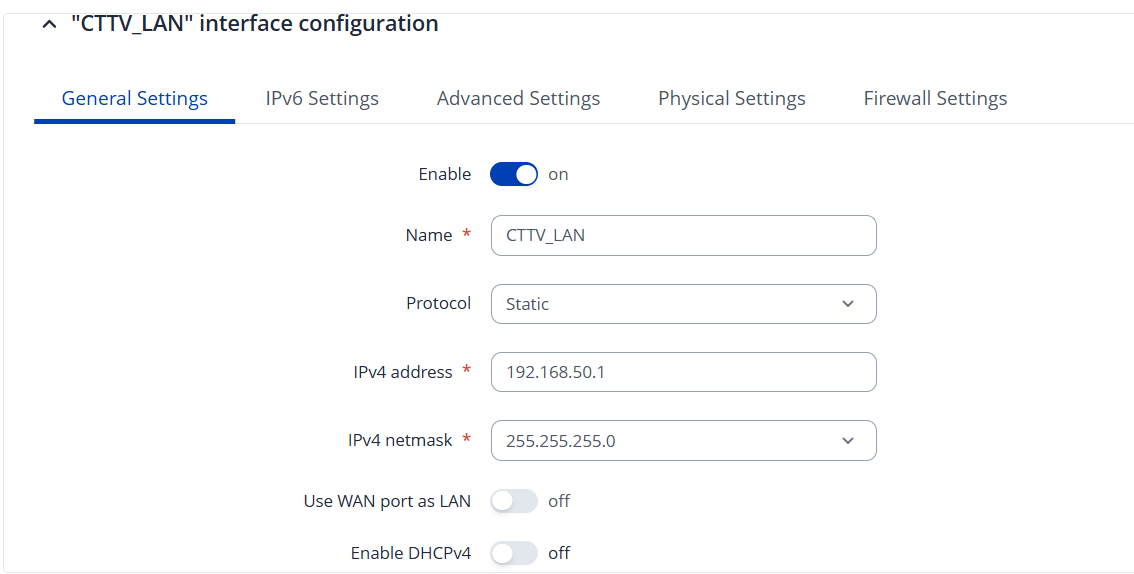
Task: Click the "Use WAN port as LAN" label
Action: click(x=387, y=501)
